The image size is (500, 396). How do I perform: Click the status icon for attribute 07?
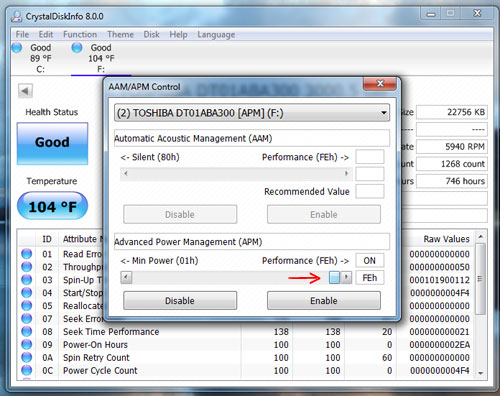[x=26, y=318]
